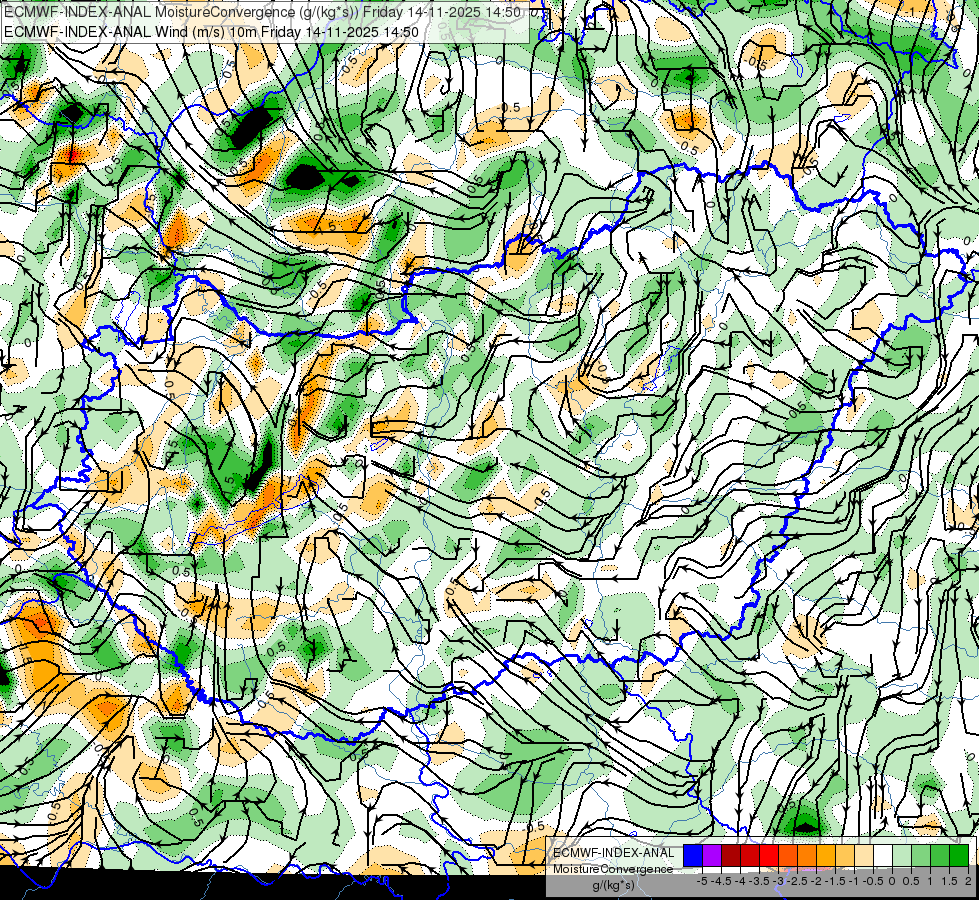The image size is (979, 900).
Task: Click the white legend color swatch
Action: 883,855
